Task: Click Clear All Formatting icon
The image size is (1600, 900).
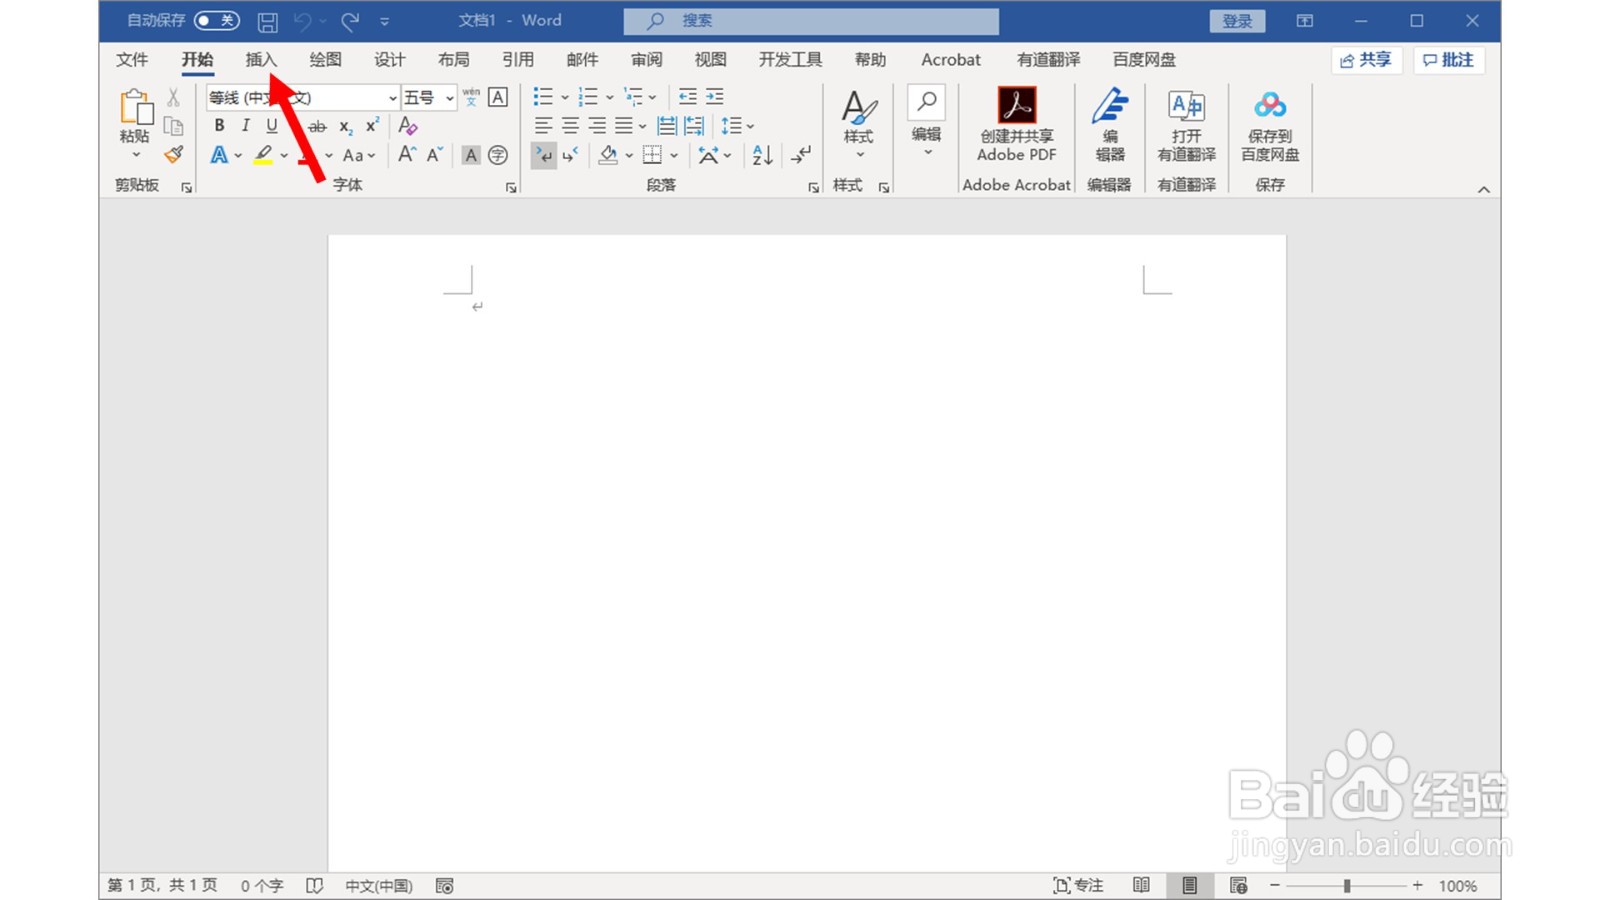Action: [407, 126]
